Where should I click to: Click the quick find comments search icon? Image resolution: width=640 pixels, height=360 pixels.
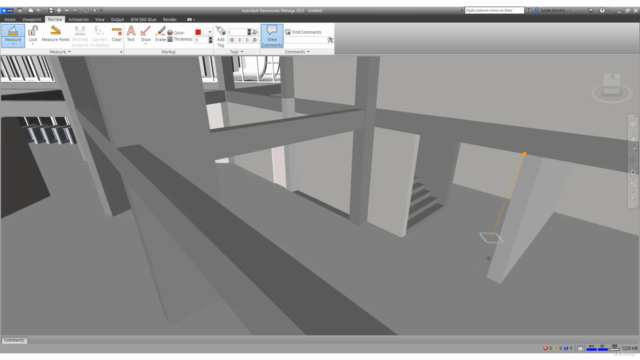click(330, 40)
